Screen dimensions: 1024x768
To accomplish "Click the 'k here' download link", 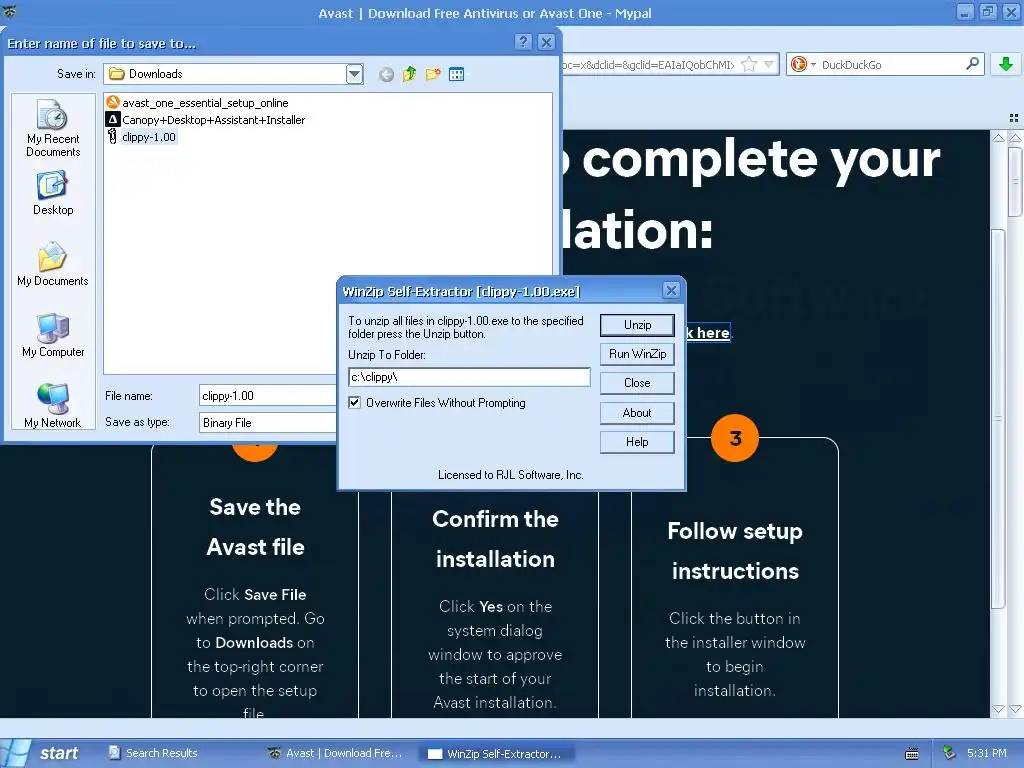I will point(708,332).
